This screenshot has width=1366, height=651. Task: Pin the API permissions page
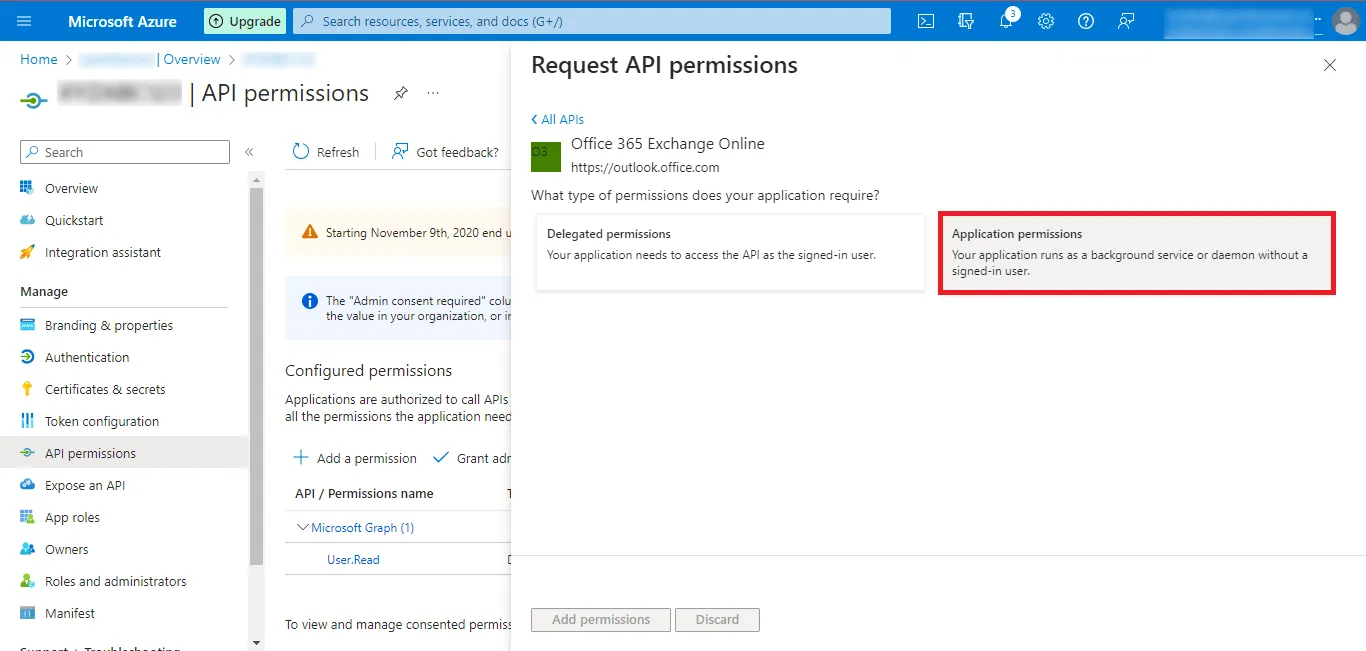[401, 93]
